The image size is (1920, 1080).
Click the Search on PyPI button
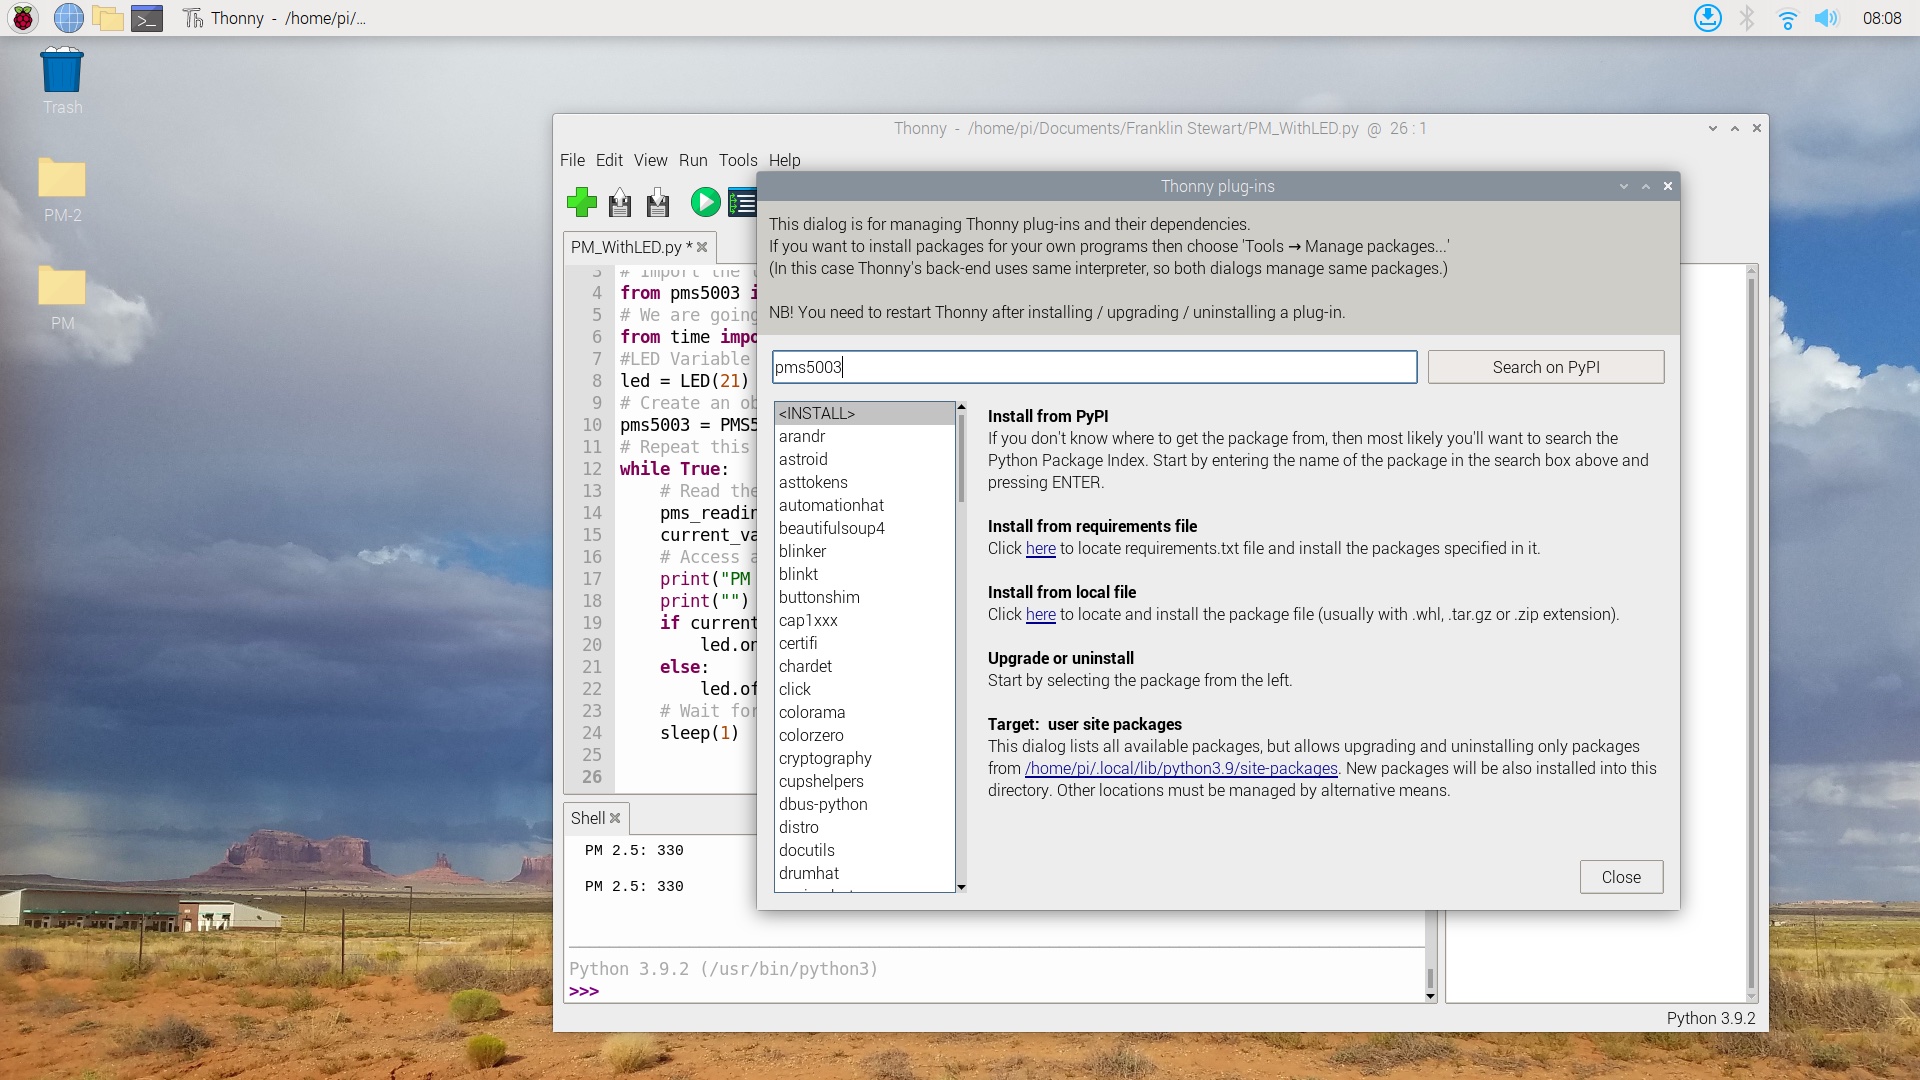tap(1546, 367)
